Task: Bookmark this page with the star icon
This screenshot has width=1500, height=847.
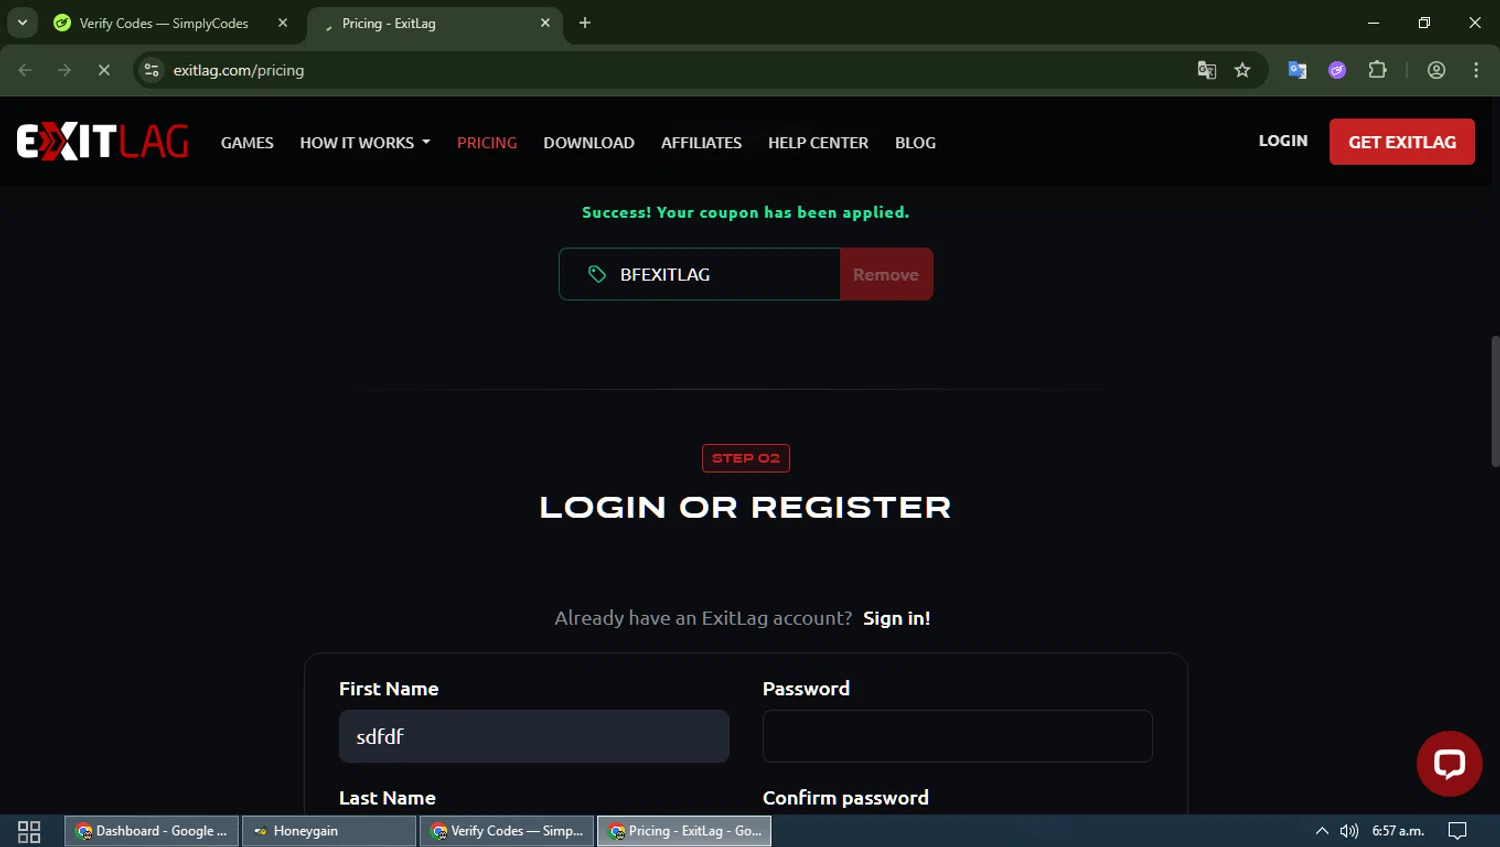Action: click(1242, 70)
